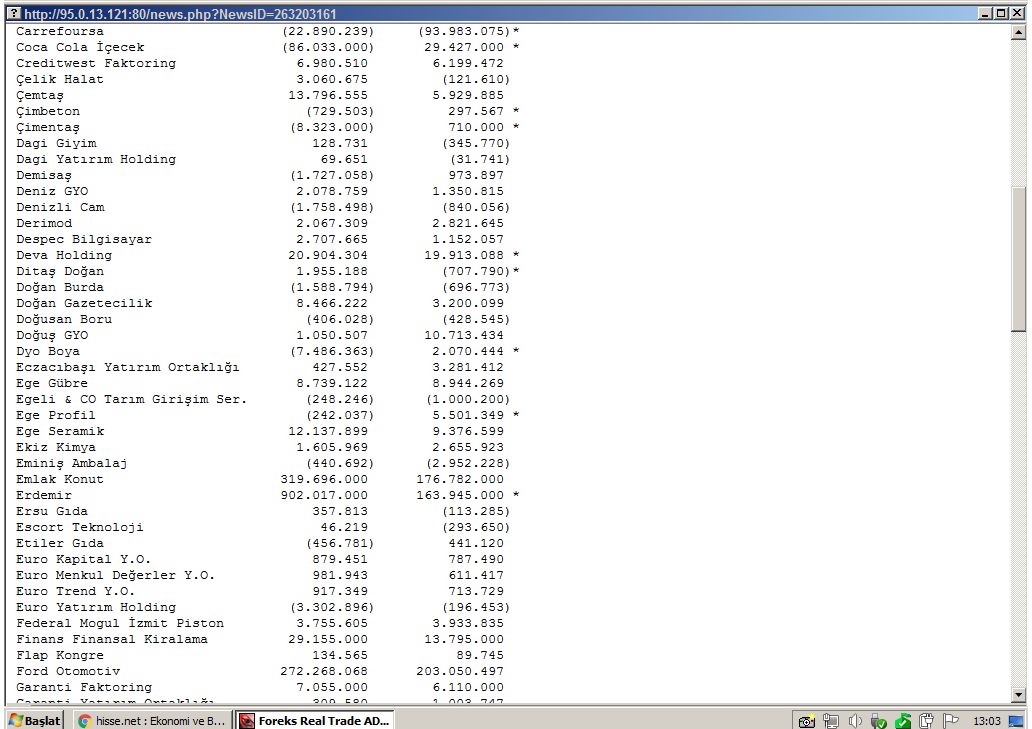This screenshot has width=1032, height=729.
Task: Select the Euro Yatırım Holding row name
Action: point(96,607)
